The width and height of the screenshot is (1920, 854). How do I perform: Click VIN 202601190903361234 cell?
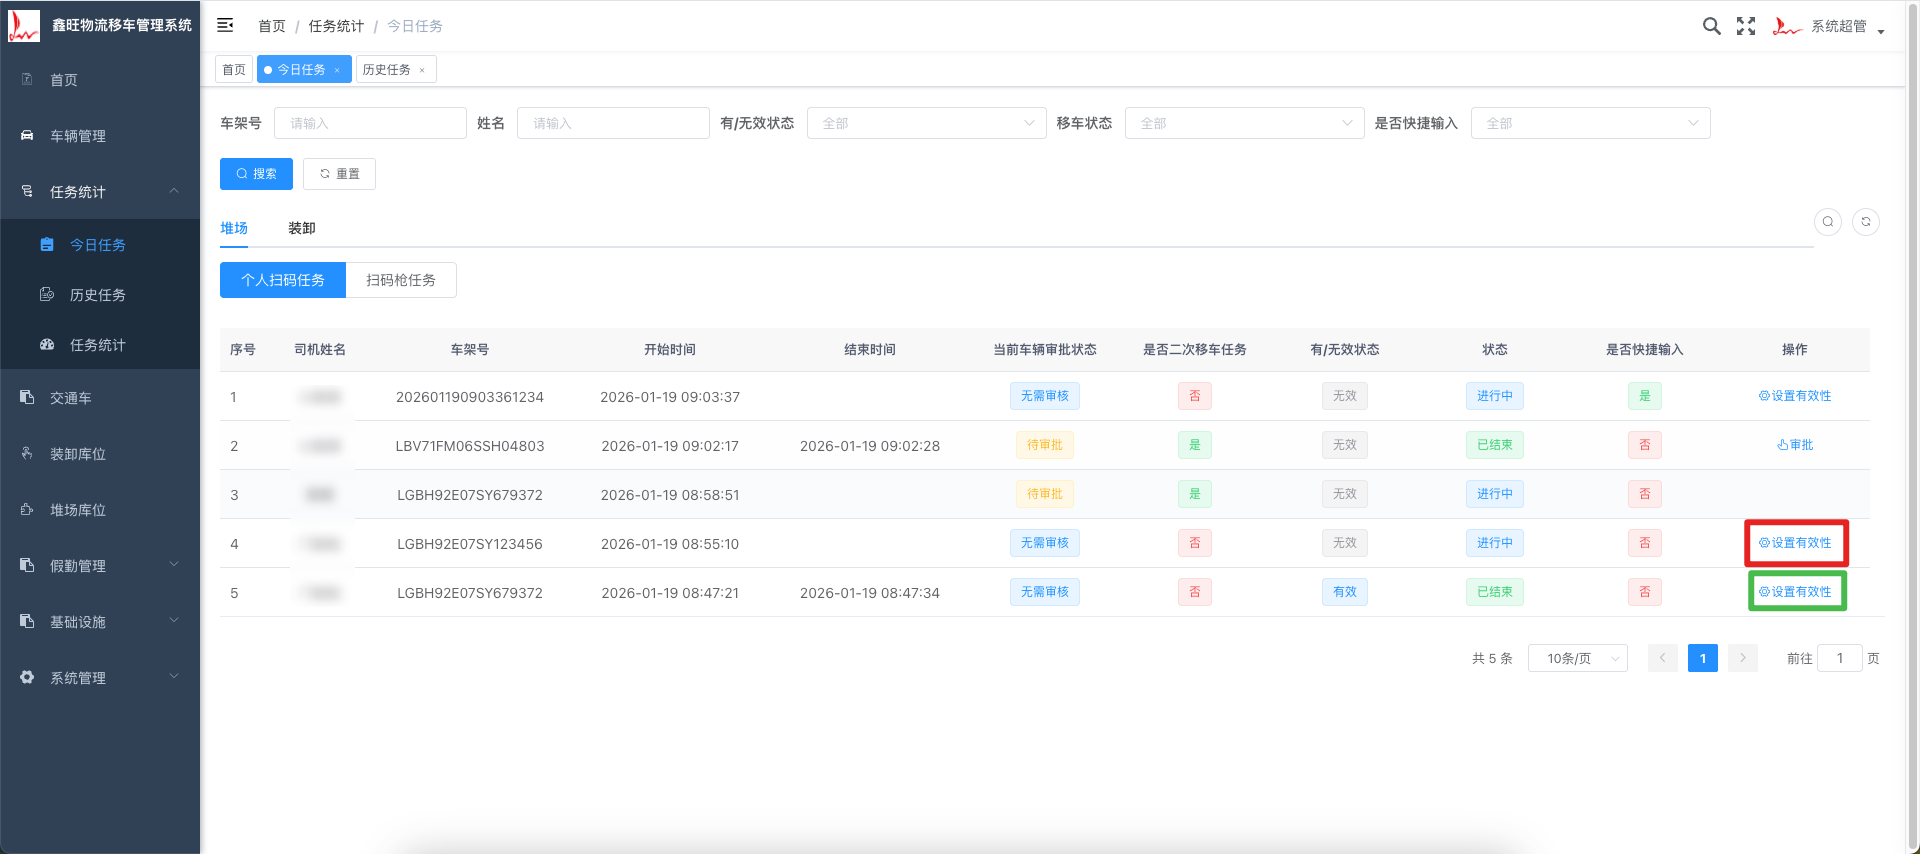(470, 397)
